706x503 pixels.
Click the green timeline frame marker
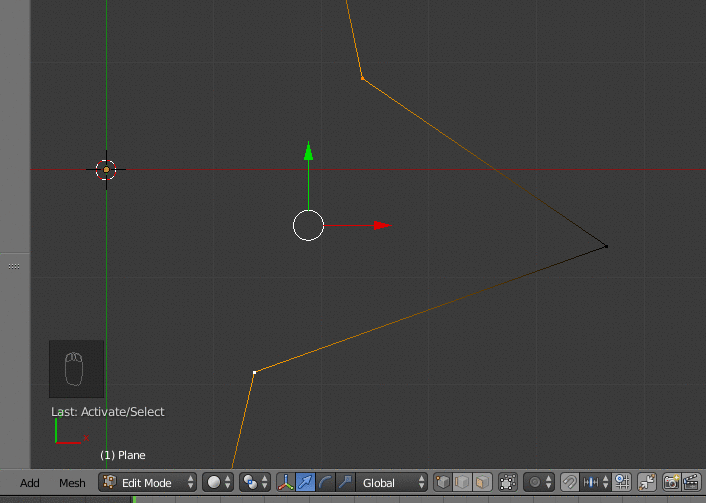click(x=134, y=499)
